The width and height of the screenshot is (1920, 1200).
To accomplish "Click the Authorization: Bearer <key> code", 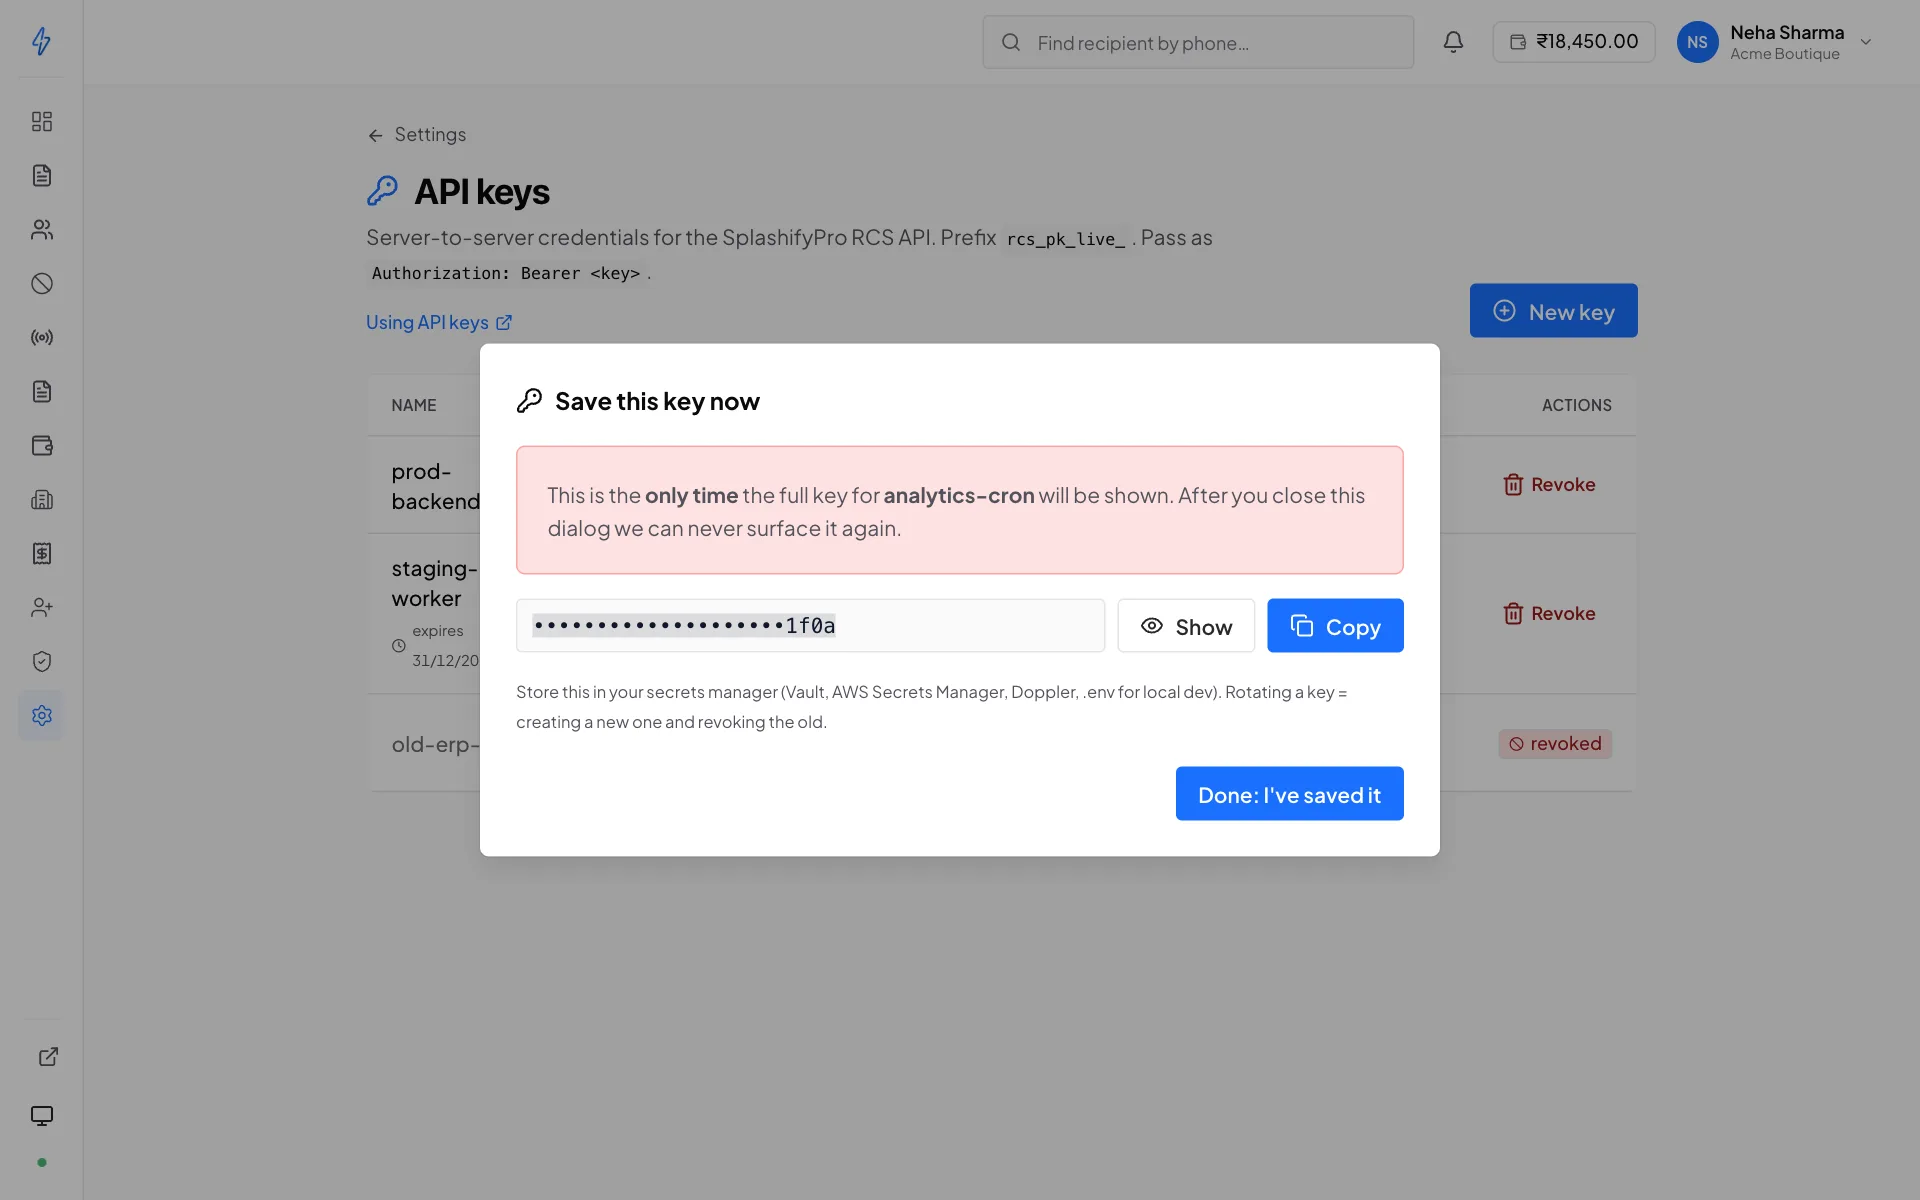I will pos(506,274).
